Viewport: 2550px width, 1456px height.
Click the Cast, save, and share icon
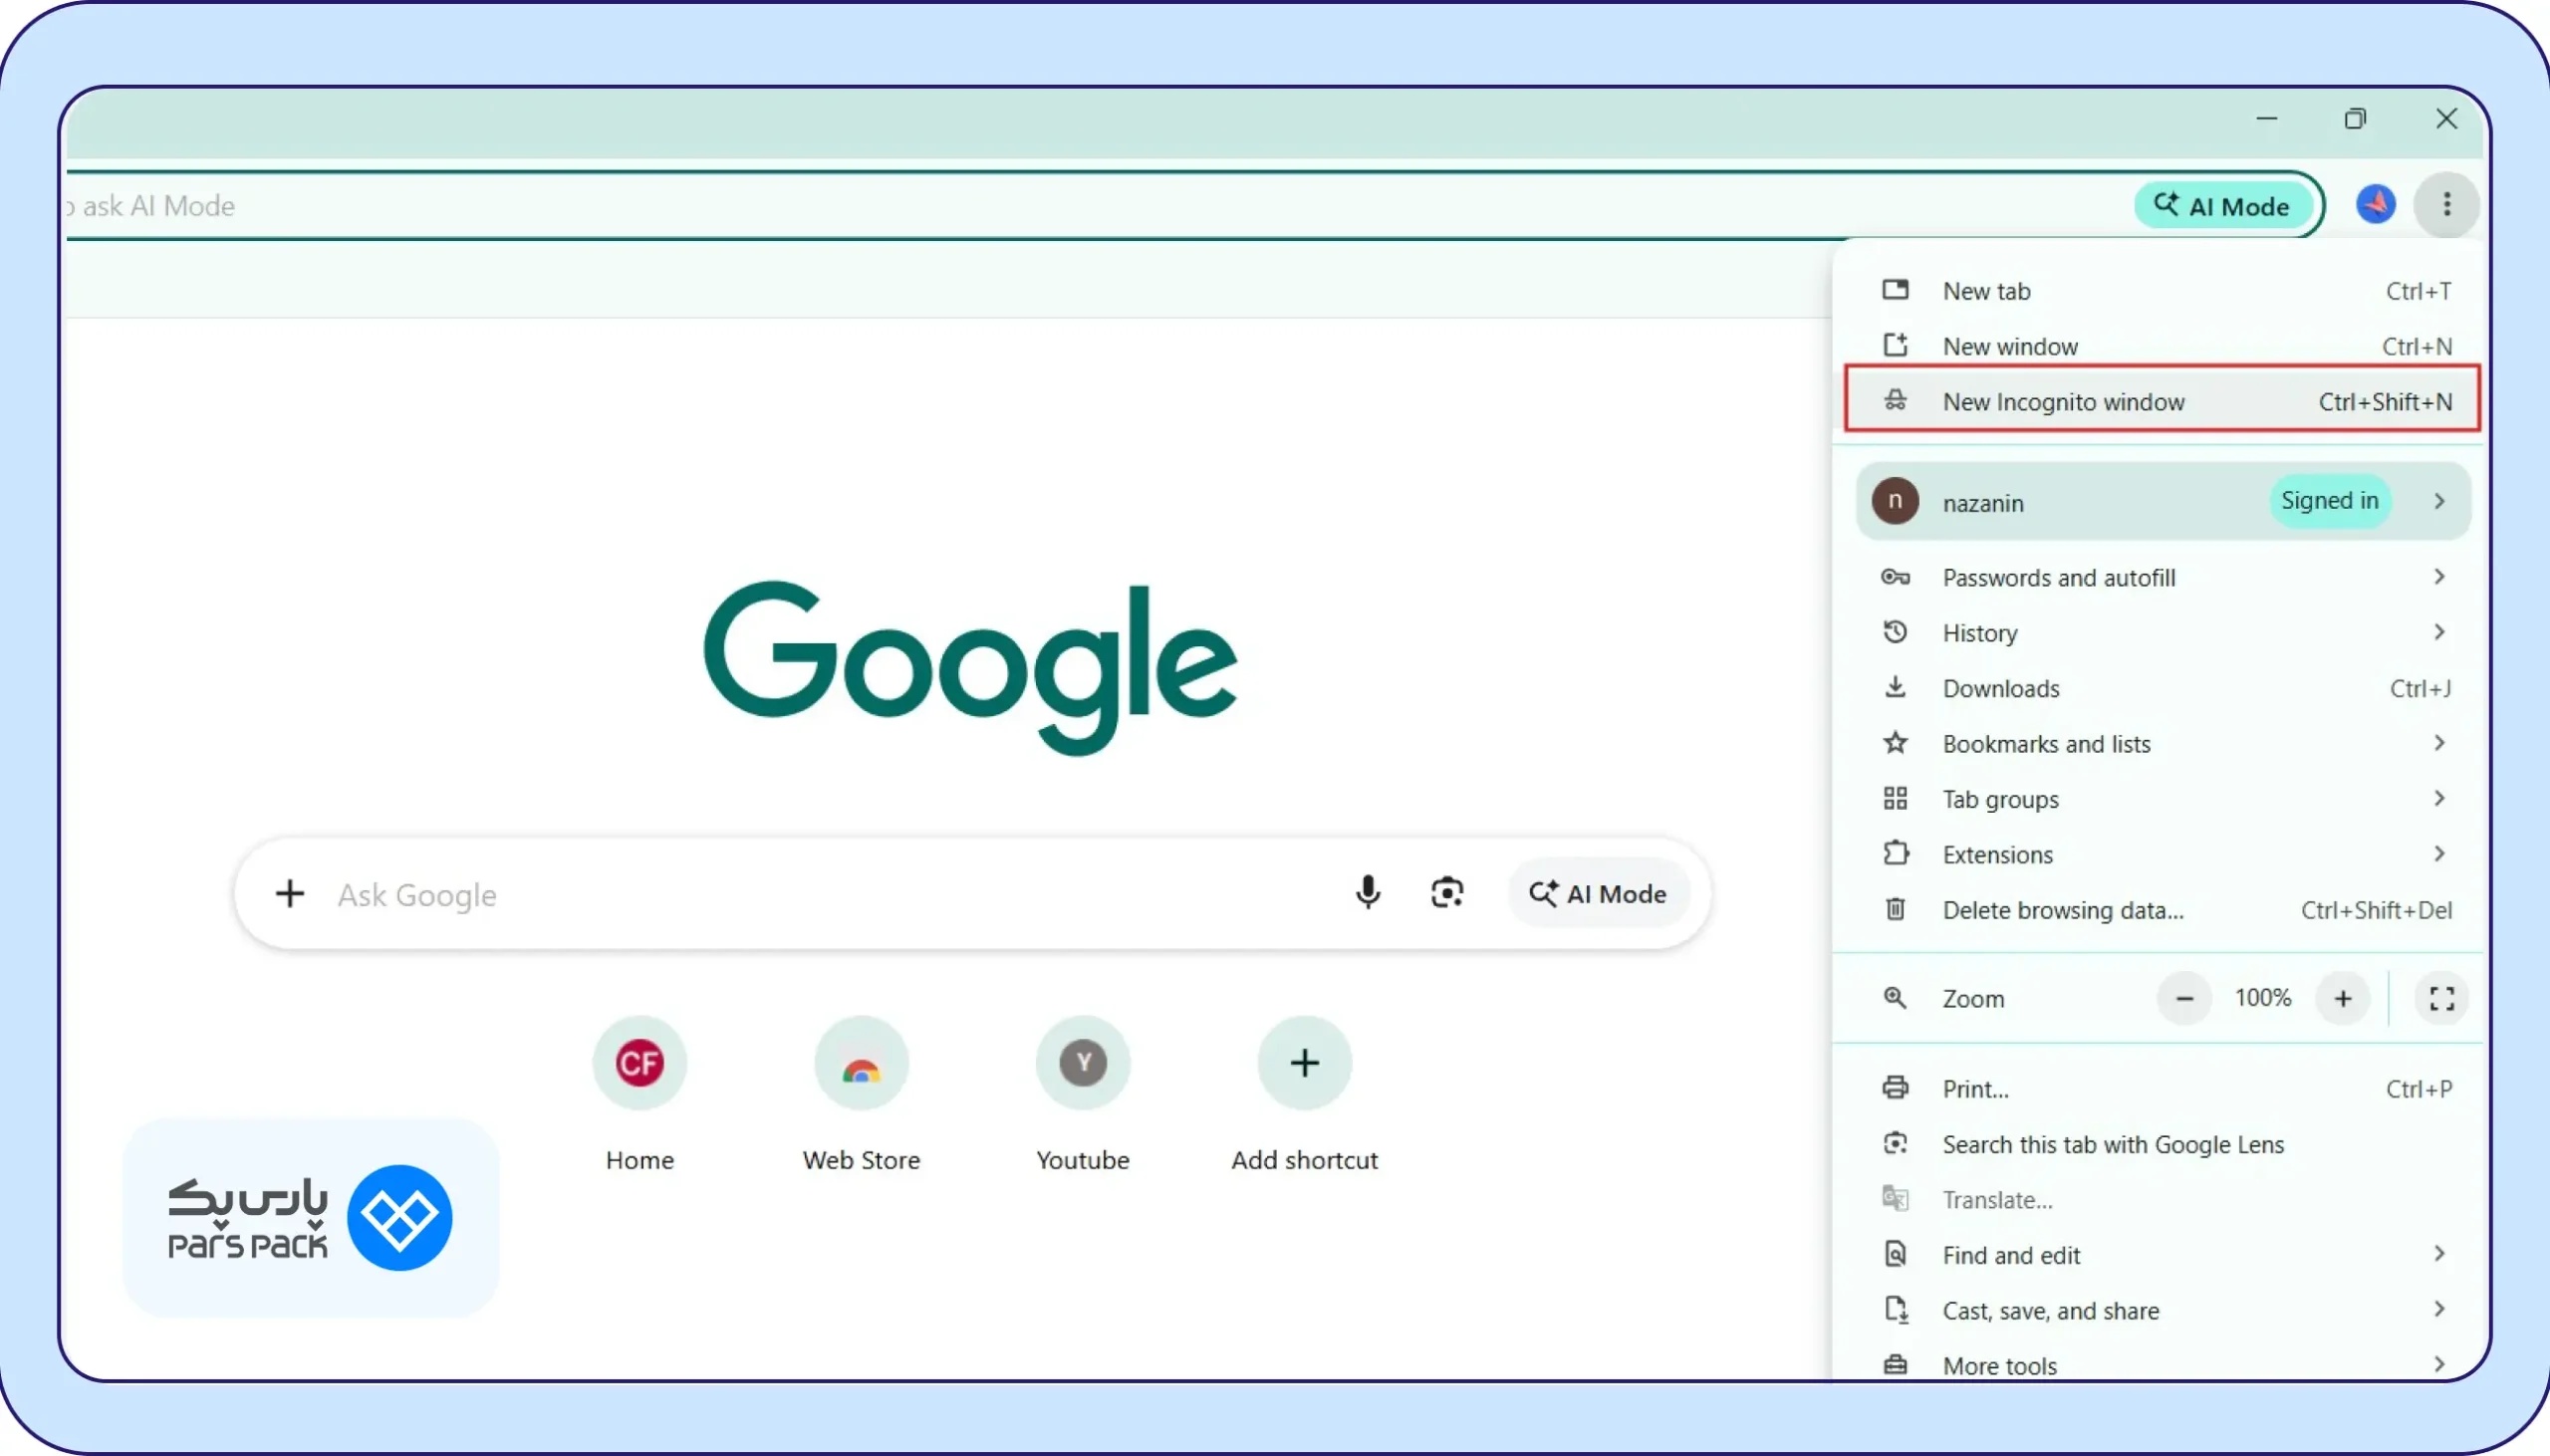[x=1895, y=1309]
